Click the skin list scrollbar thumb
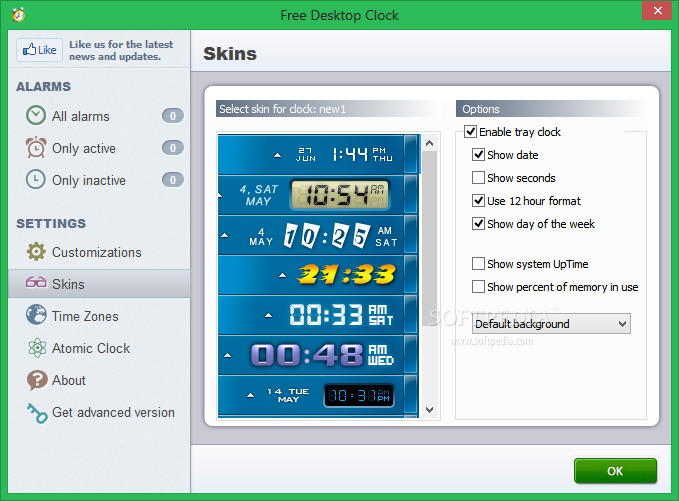The width and height of the screenshot is (679, 501). pyautogui.click(x=430, y=238)
